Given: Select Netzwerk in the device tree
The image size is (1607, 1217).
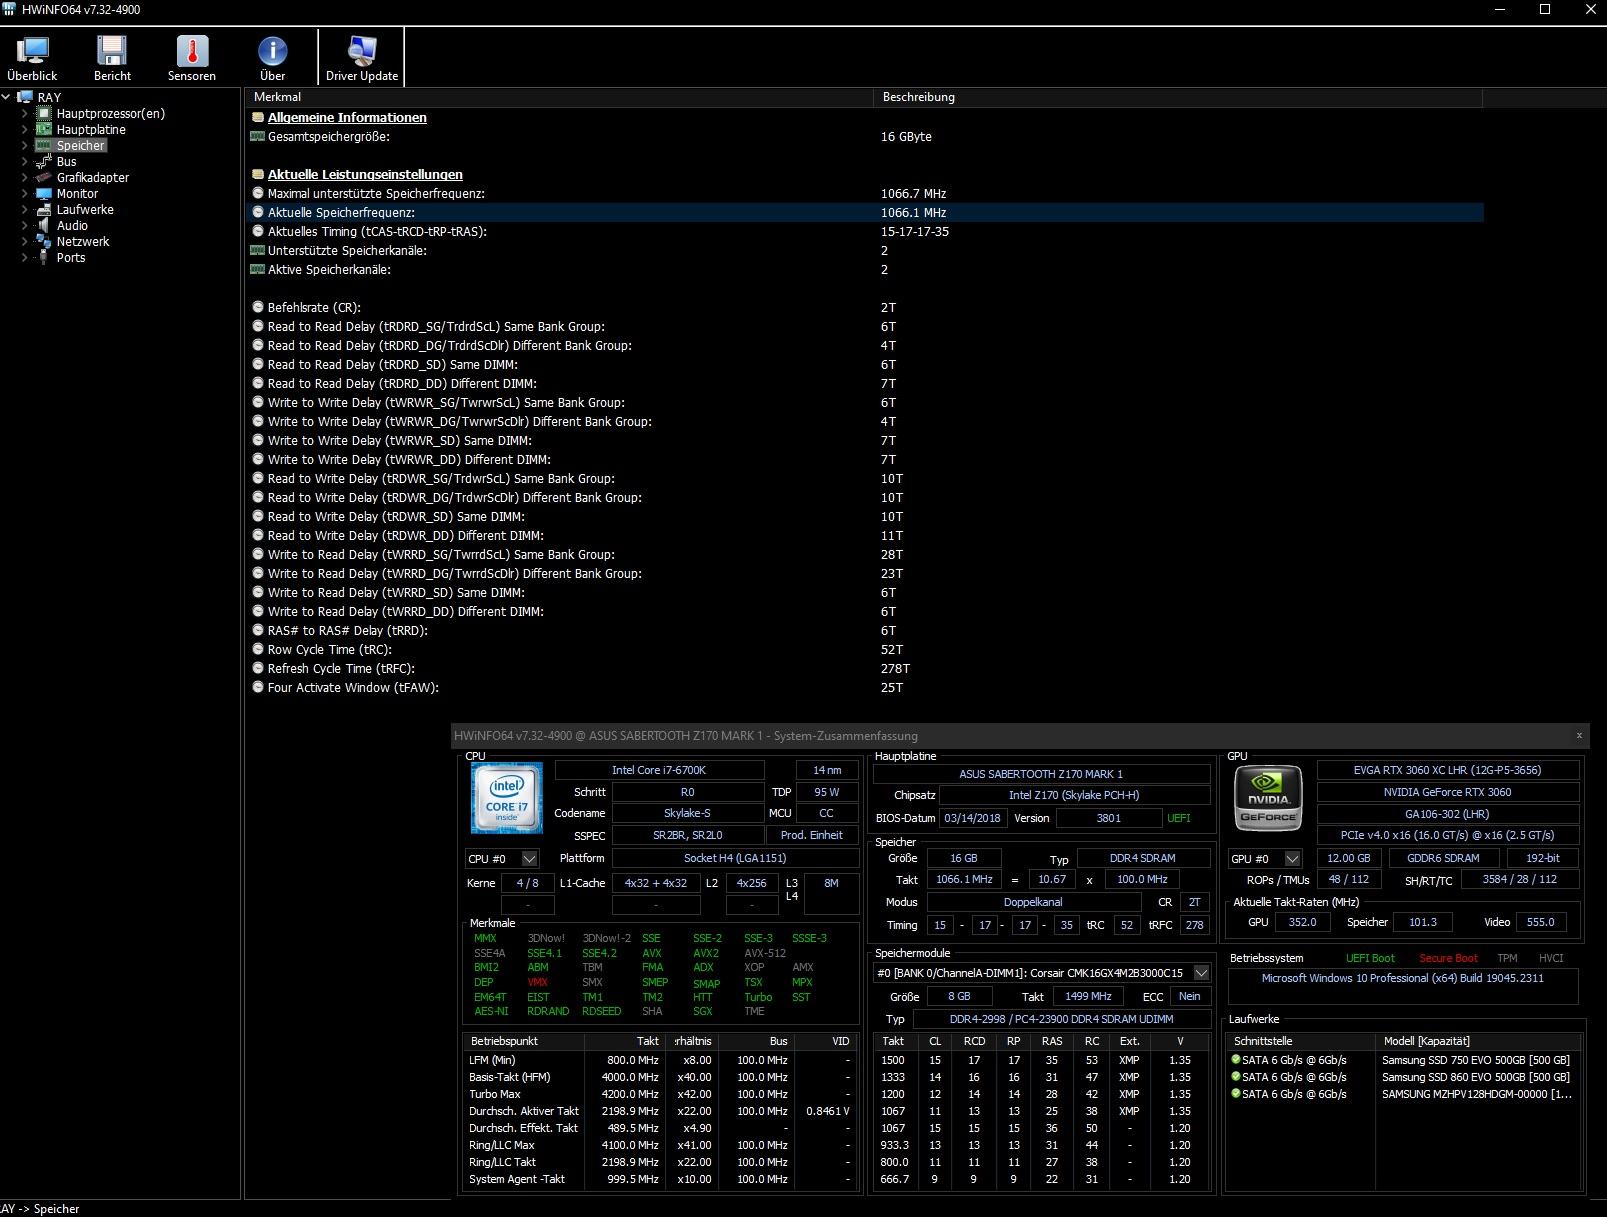Looking at the screenshot, I should point(82,242).
